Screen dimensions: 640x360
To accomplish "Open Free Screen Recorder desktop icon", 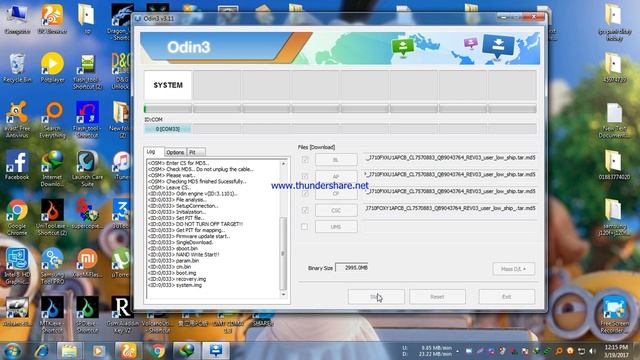I will [614, 315].
